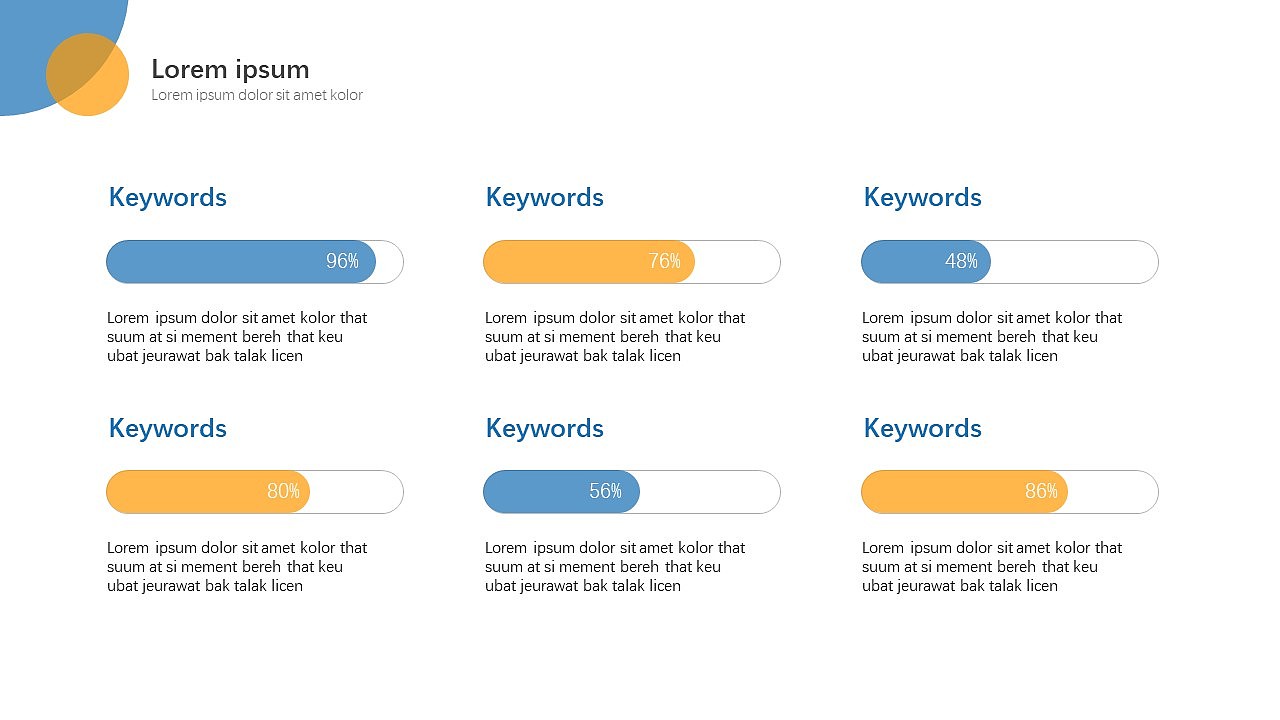1280x720 pixels.
Task: Click the Keywords heading above the 96% bar
Action: [x=168, y=197]
